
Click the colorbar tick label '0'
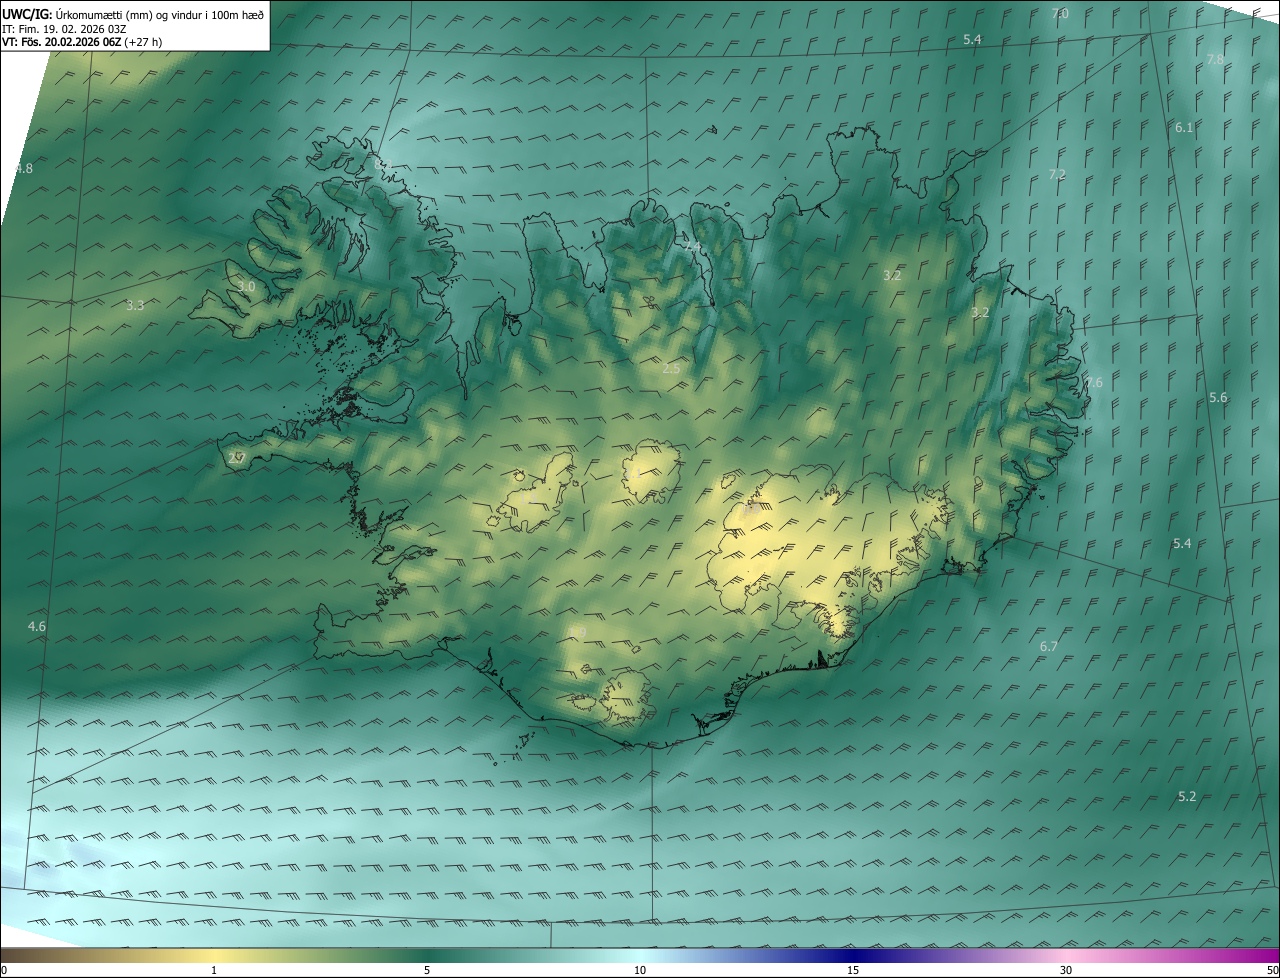[3, 970]
